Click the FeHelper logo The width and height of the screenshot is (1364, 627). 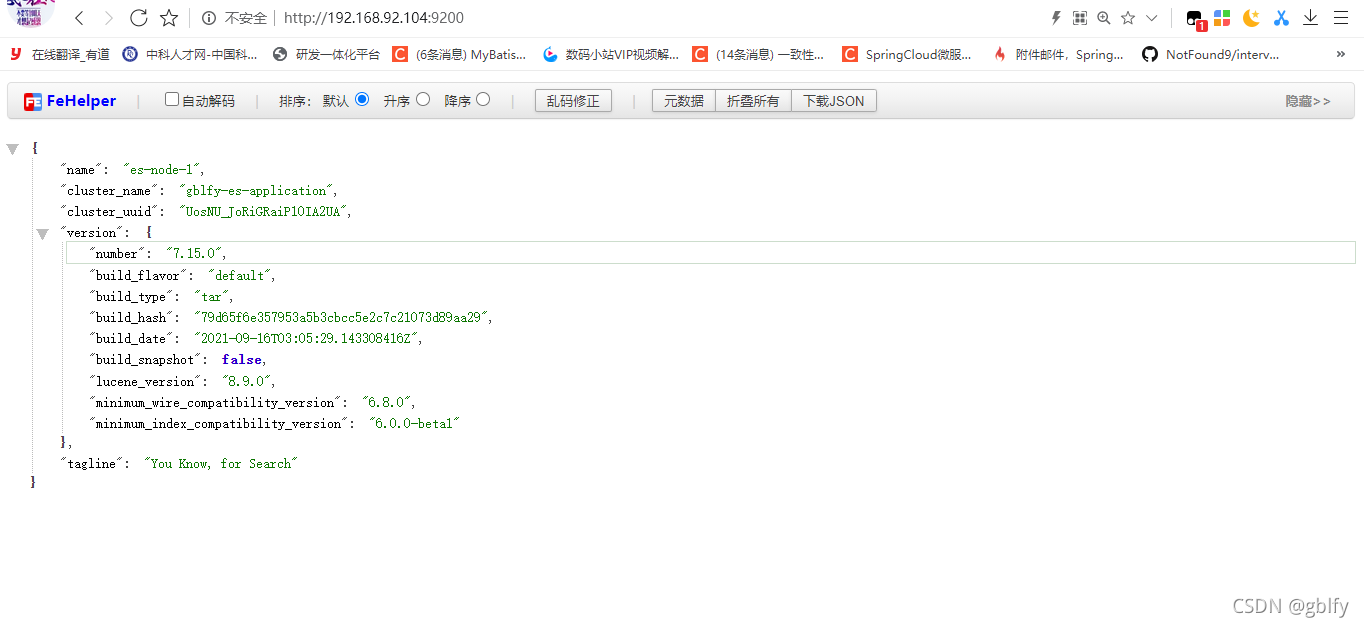tap(70, 101)
